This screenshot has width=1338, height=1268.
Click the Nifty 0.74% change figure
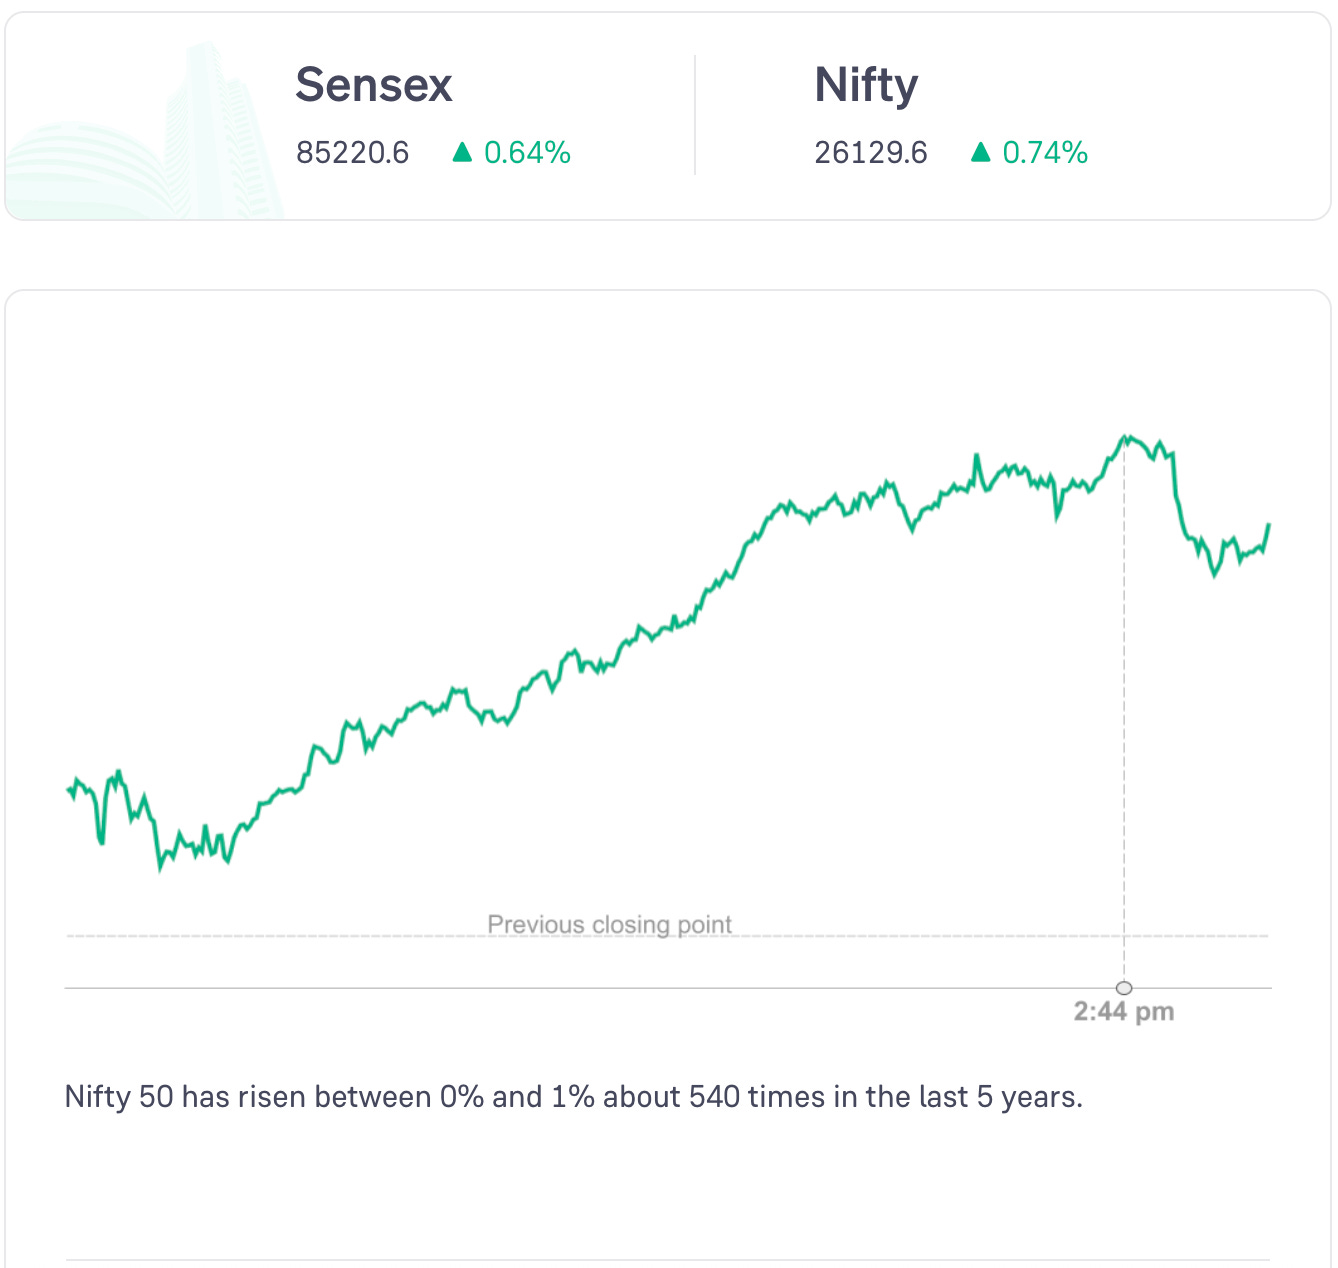pyautogui.click(x=1045, y=153)
